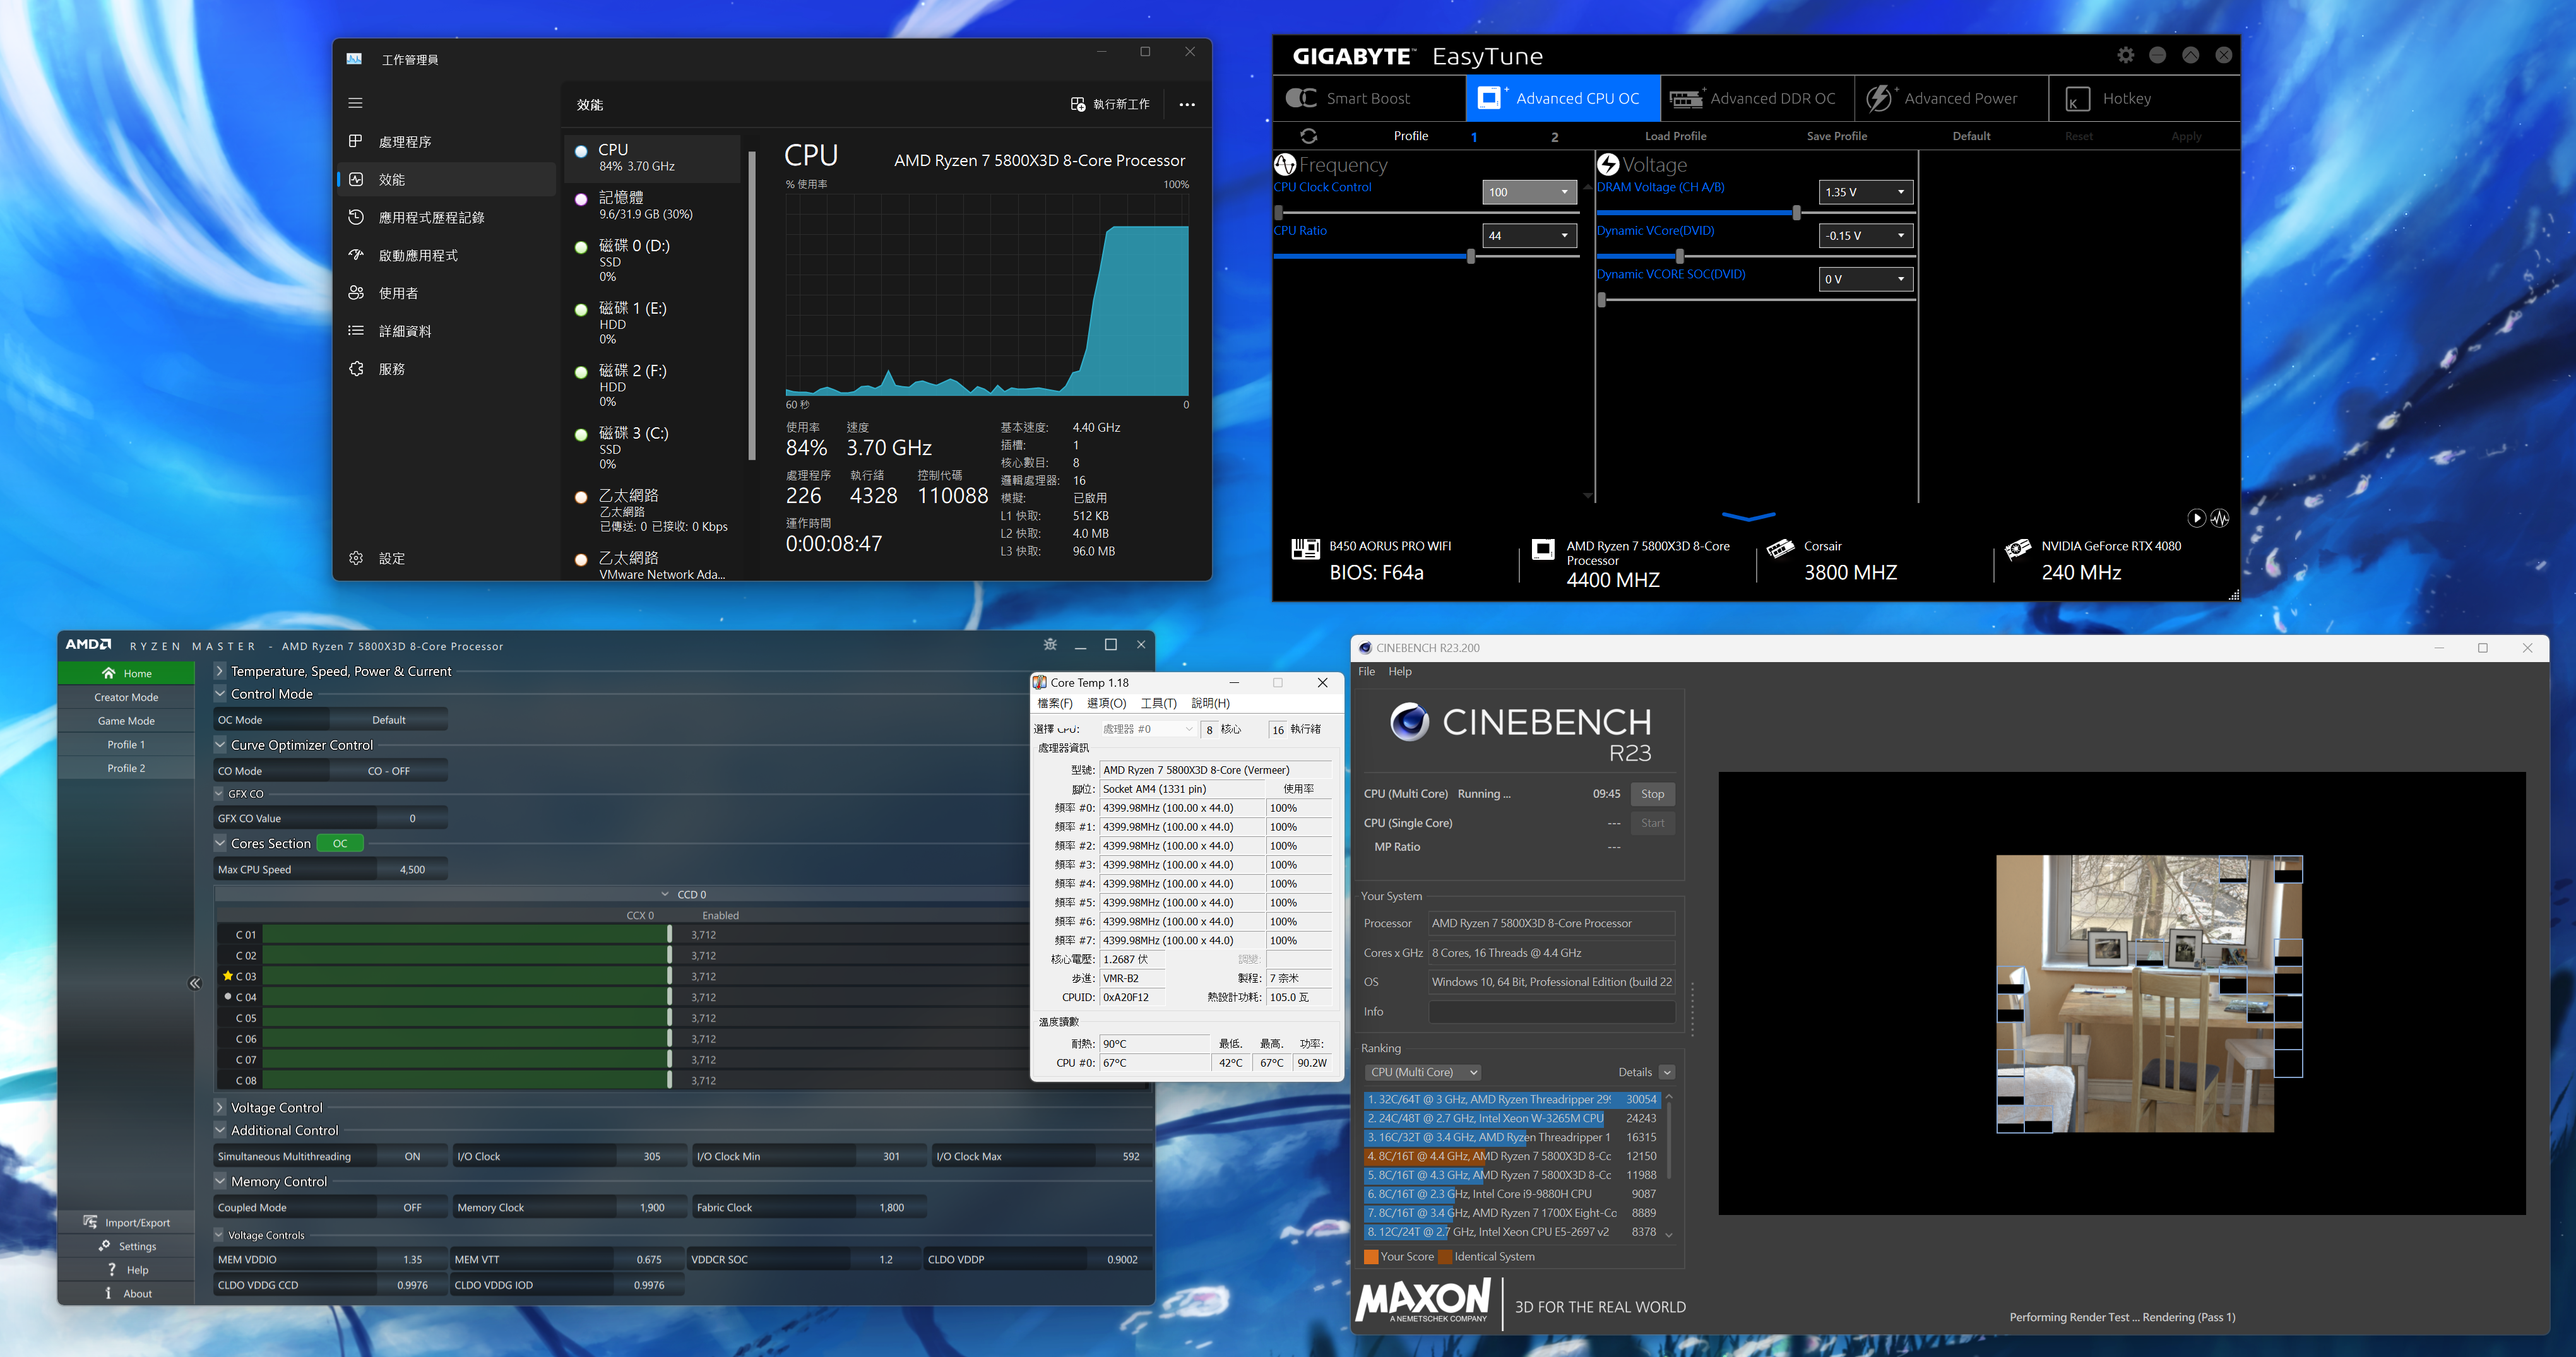Viewport: 2576px width, 1357px height.
Task: Click CPU Ratio slider handle in EasyTune
Action: pos(1470,257)
